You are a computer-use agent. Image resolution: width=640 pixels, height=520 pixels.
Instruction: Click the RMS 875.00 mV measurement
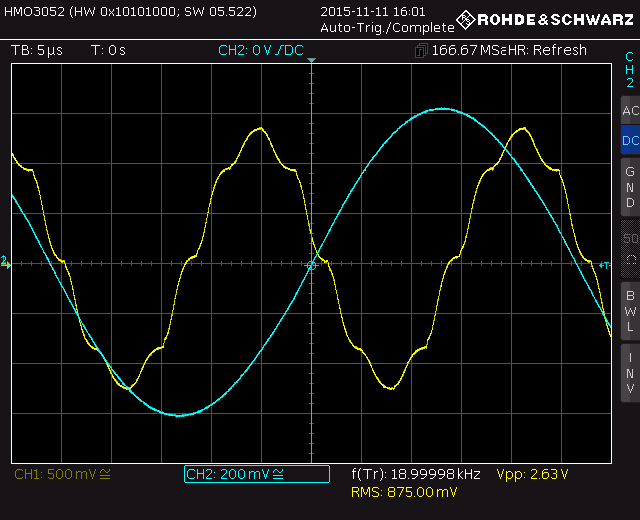(404, 493)
